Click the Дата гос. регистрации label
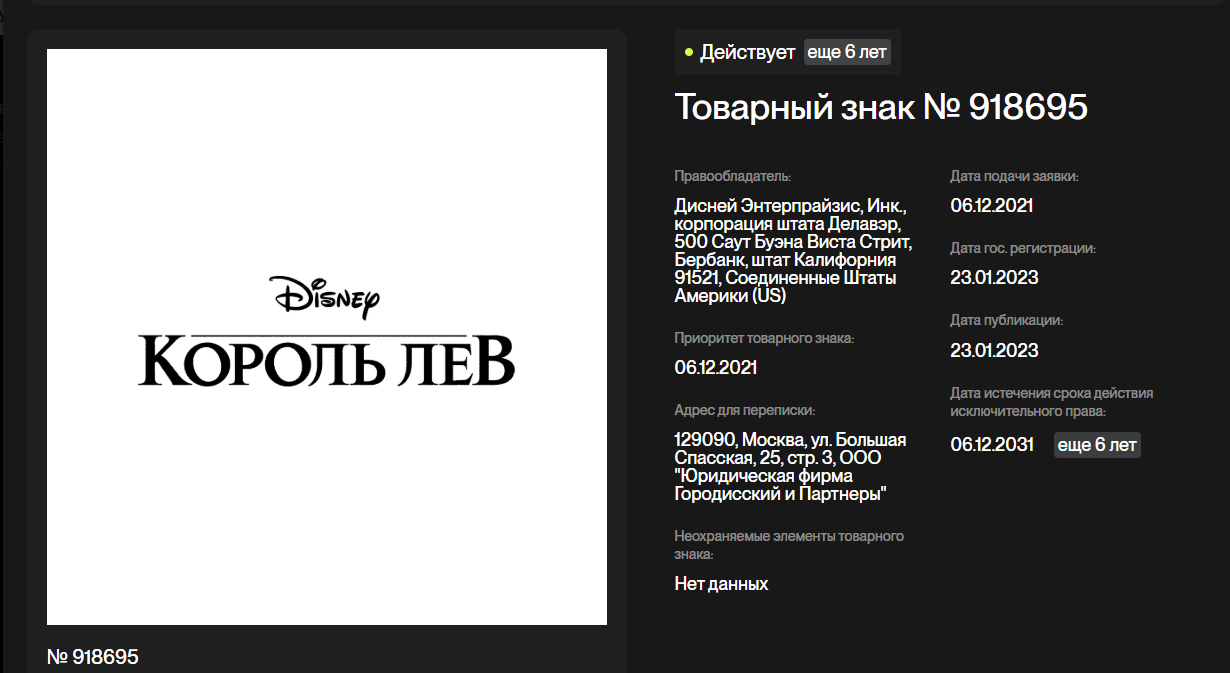Image resolution: width=1230 pixels, height=673 pixels. pyautogui.click(x=1023, y=249)
